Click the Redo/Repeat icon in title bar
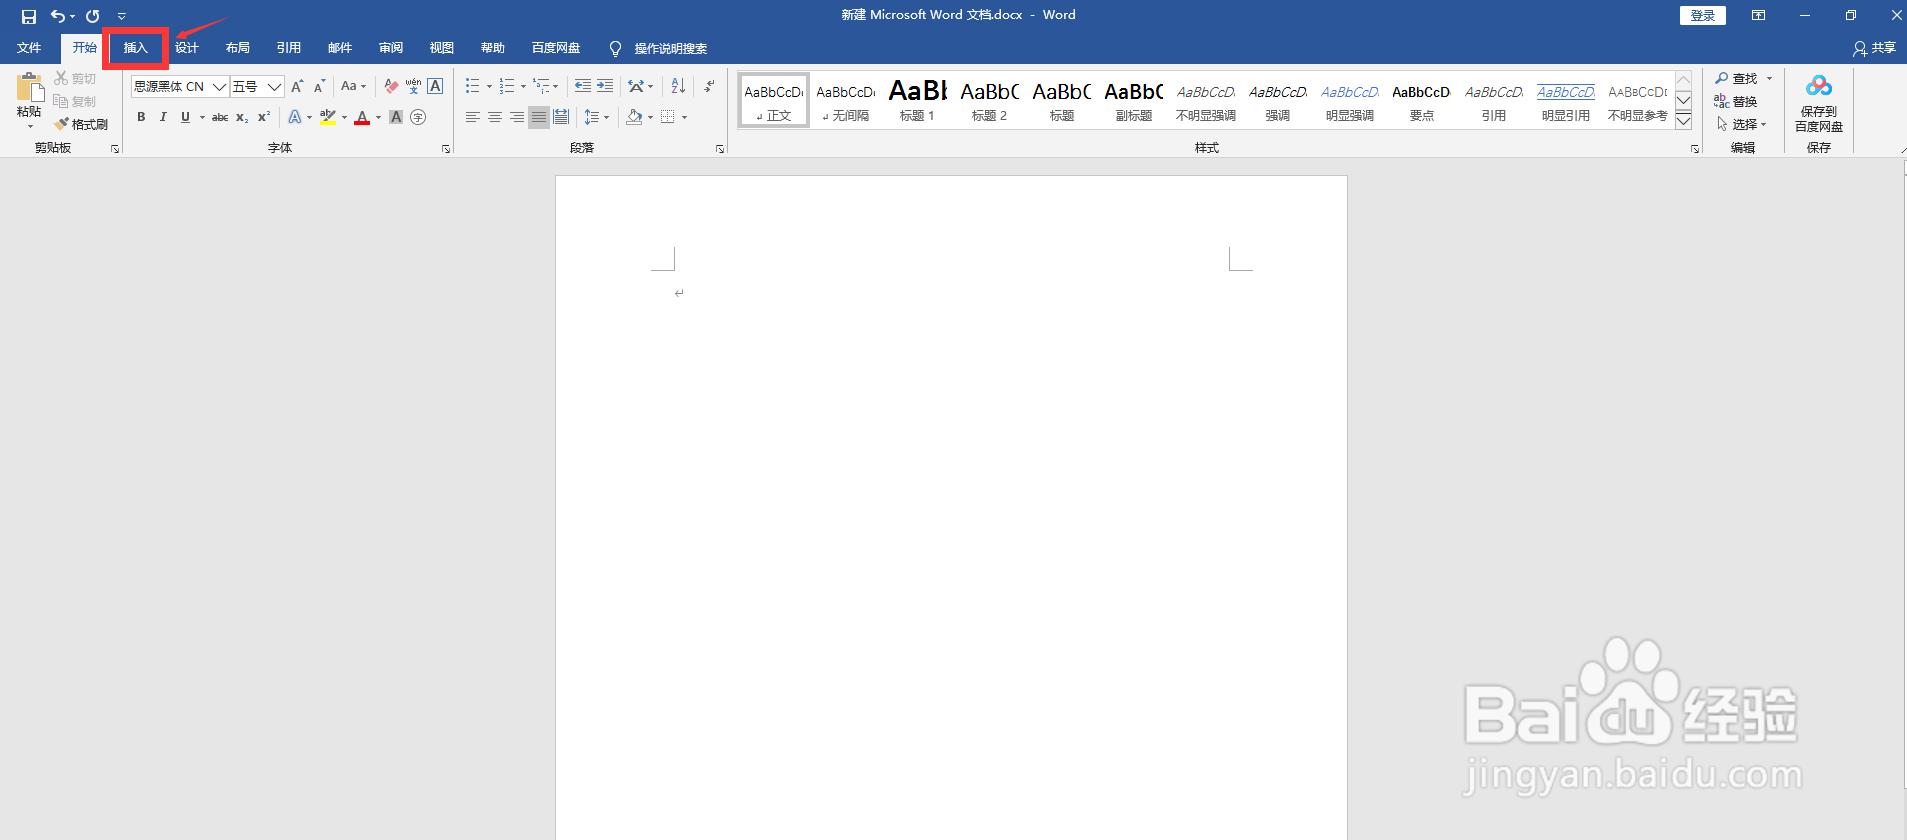This screenshot has width=1907, height=840. point(93,16)
